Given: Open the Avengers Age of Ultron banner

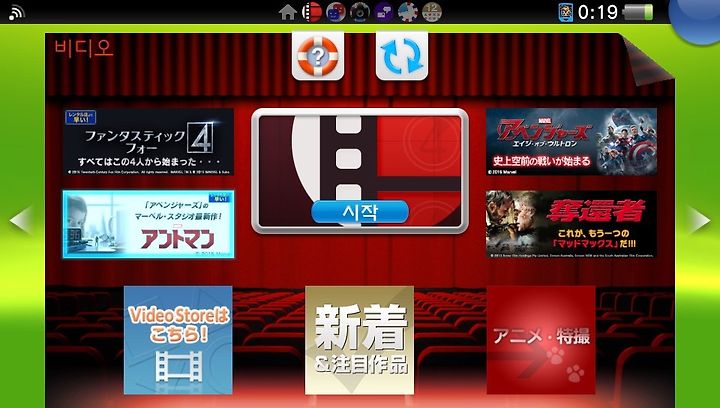Looking at the screenshot, I should click(x=571, y=142).
